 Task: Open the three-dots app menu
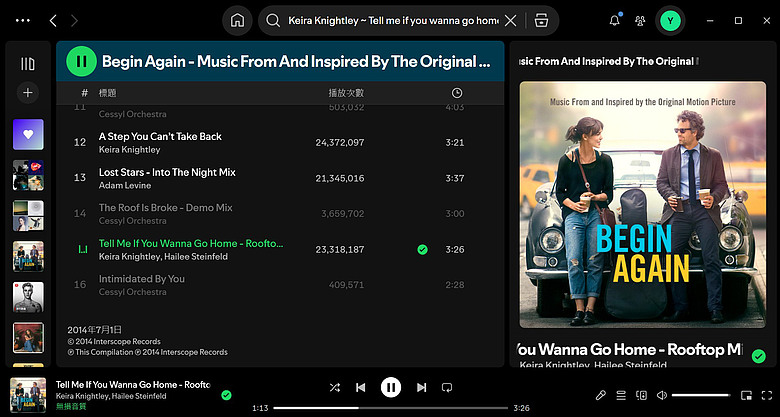pyautogui.click(x=23, y=20)
